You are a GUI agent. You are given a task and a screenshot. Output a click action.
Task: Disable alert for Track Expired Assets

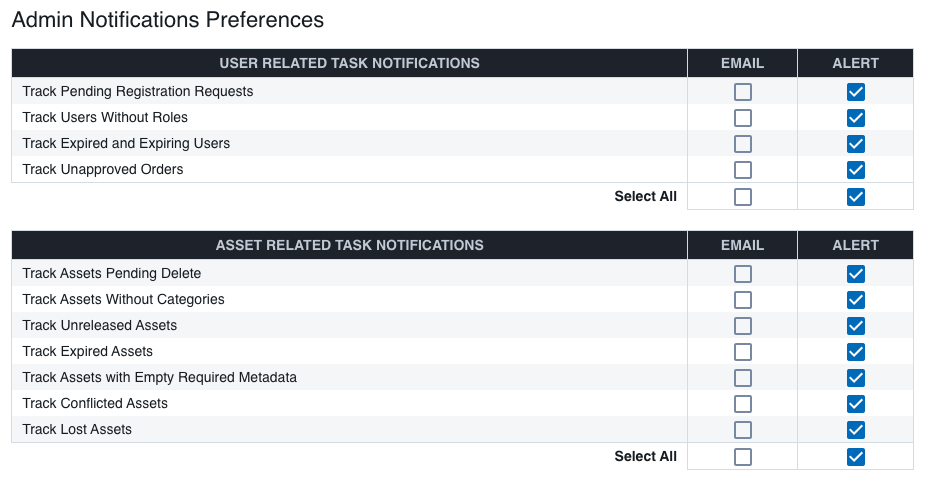(856, 352)
